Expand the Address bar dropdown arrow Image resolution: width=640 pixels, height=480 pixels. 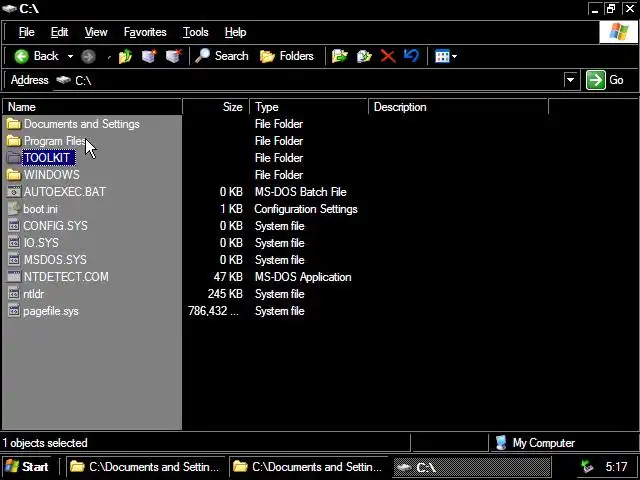point(571,80)
